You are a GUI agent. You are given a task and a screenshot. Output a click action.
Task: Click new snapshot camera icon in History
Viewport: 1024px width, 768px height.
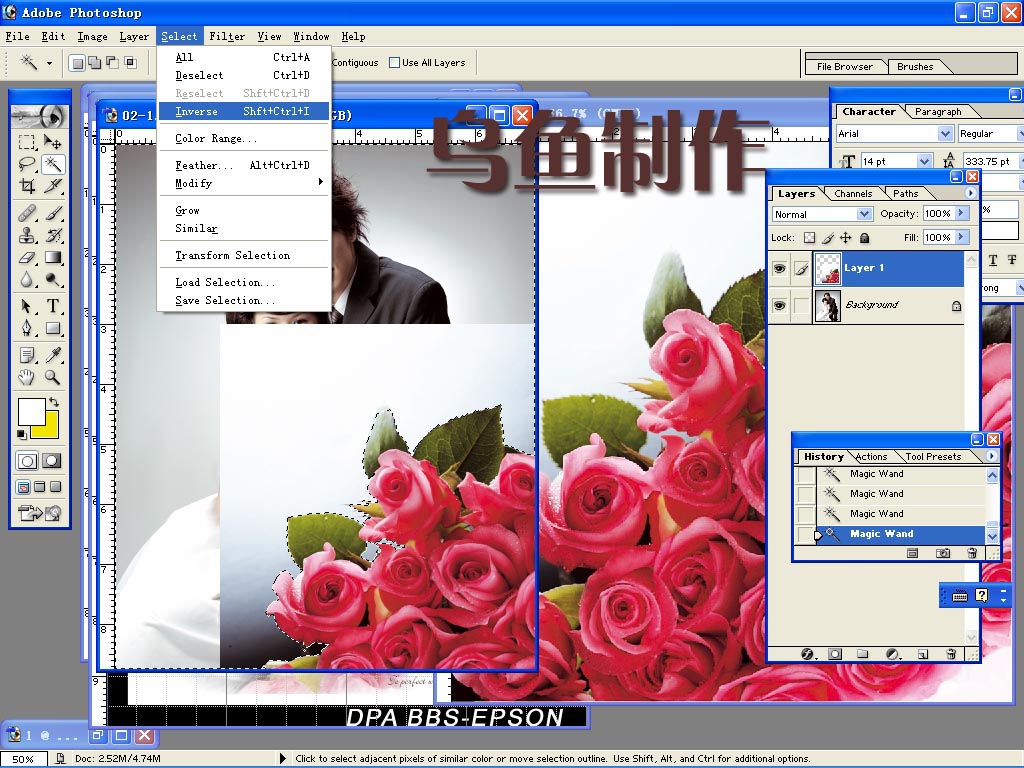(x=942, y=553)
